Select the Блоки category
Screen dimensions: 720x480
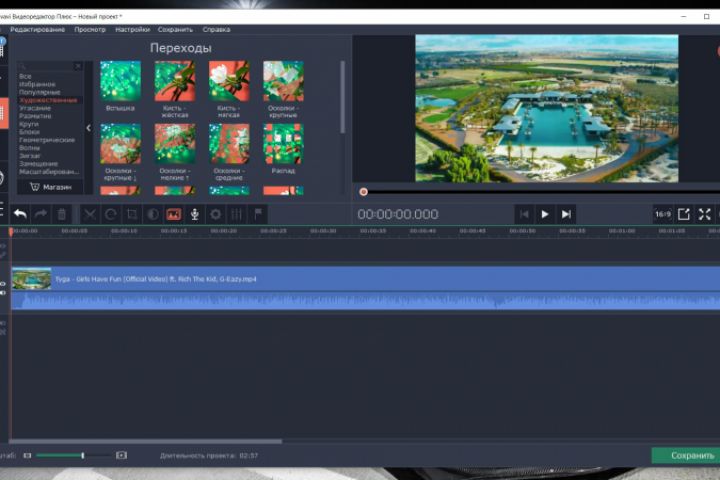click(29, 132)
